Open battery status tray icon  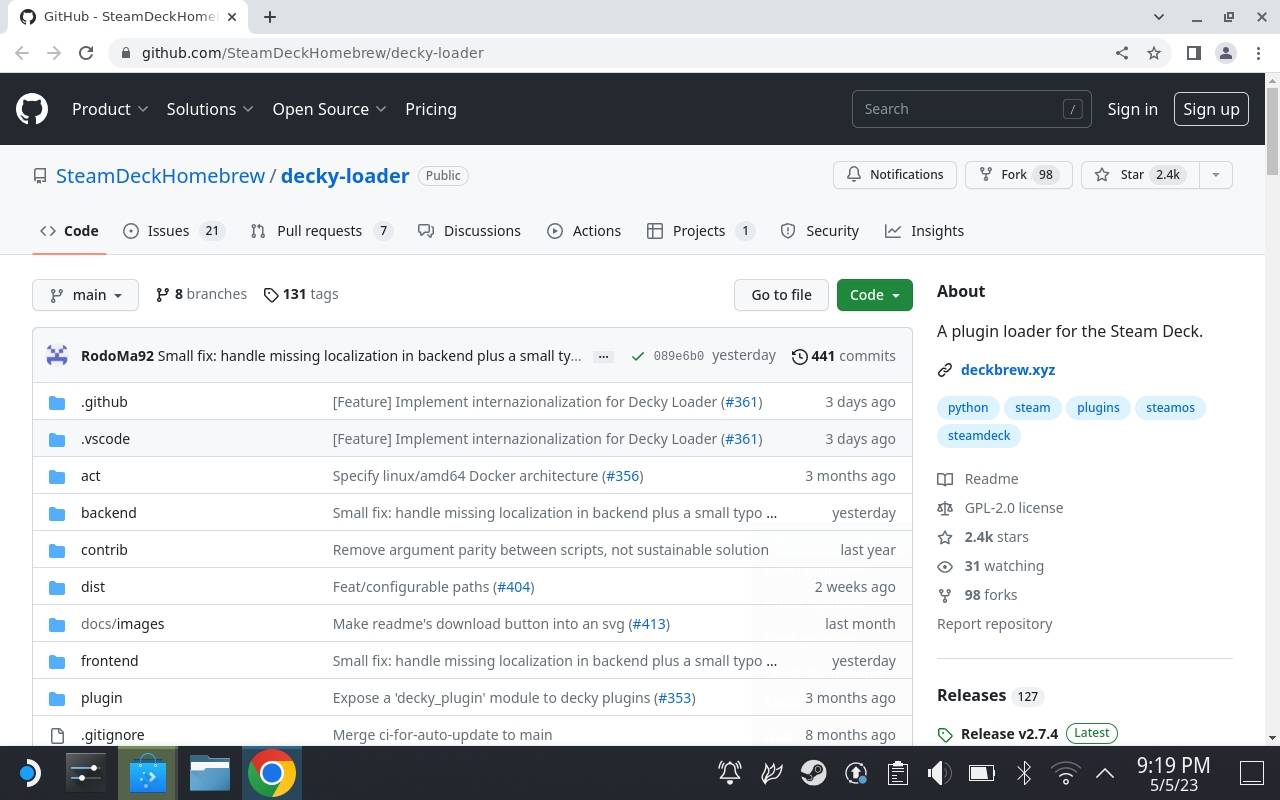click(x=980, y=773)
